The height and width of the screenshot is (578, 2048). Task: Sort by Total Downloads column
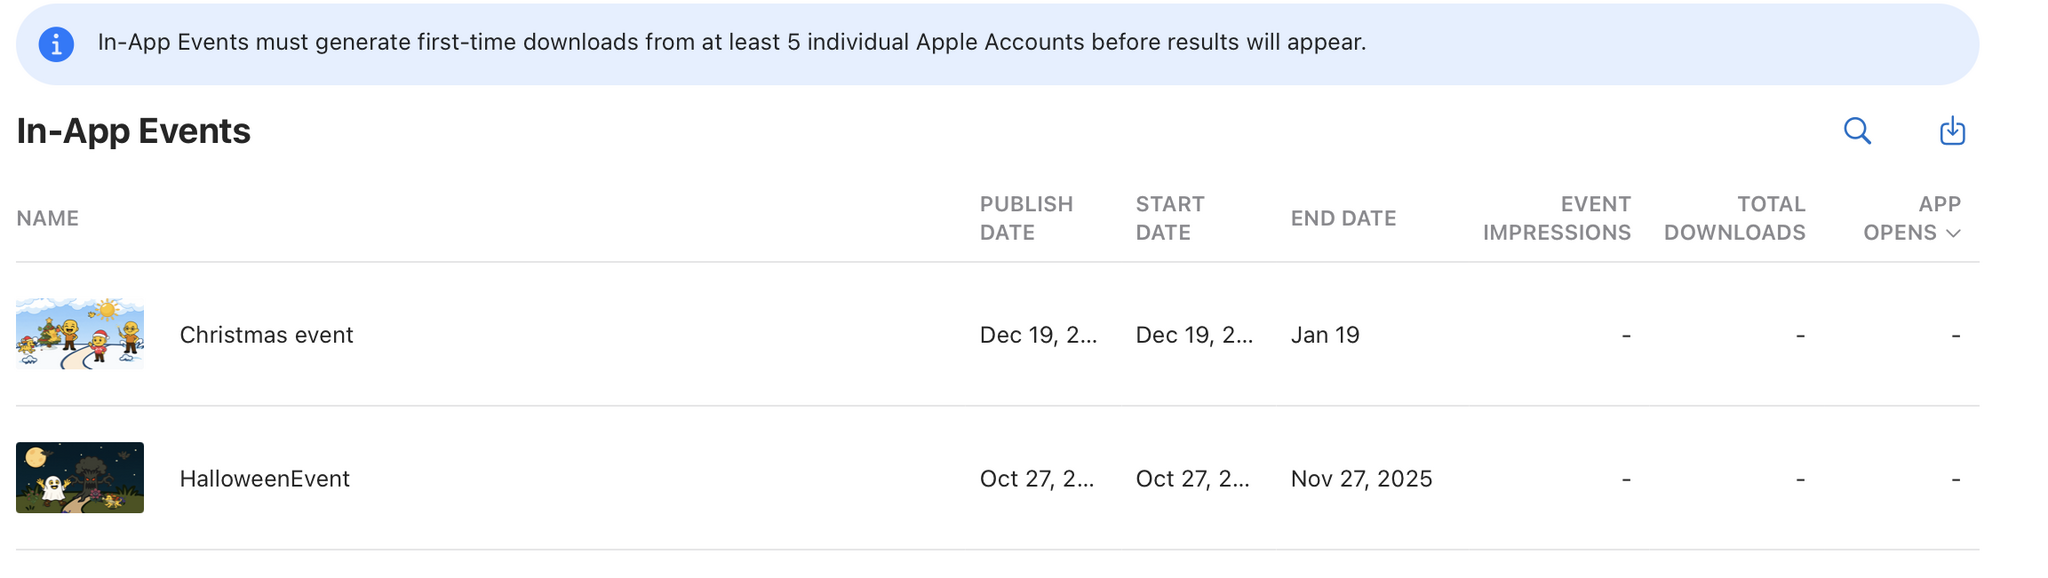click(1735, 218)
